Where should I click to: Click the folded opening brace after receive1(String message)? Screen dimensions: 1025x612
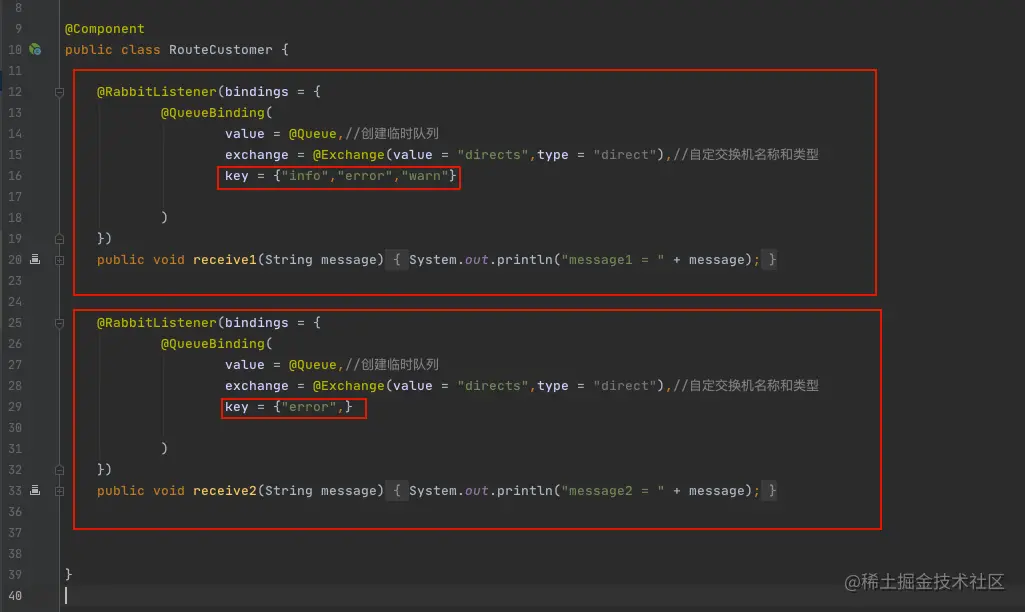coord(397,260)
